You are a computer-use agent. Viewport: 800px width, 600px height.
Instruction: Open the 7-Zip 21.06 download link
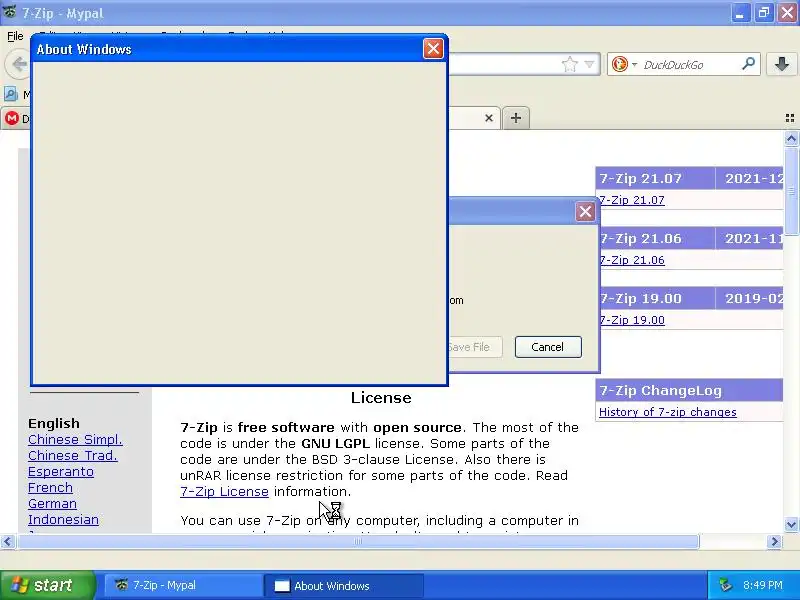(x=632, y=260)
